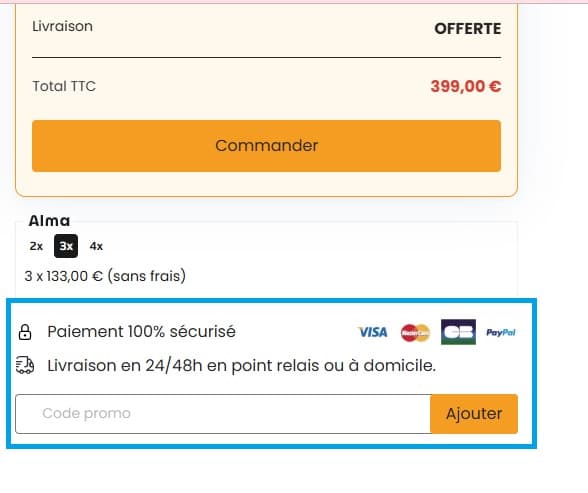Viewport: 588px width, 493px height.
Task: Focus the Code promo input field
Action: 223,414
